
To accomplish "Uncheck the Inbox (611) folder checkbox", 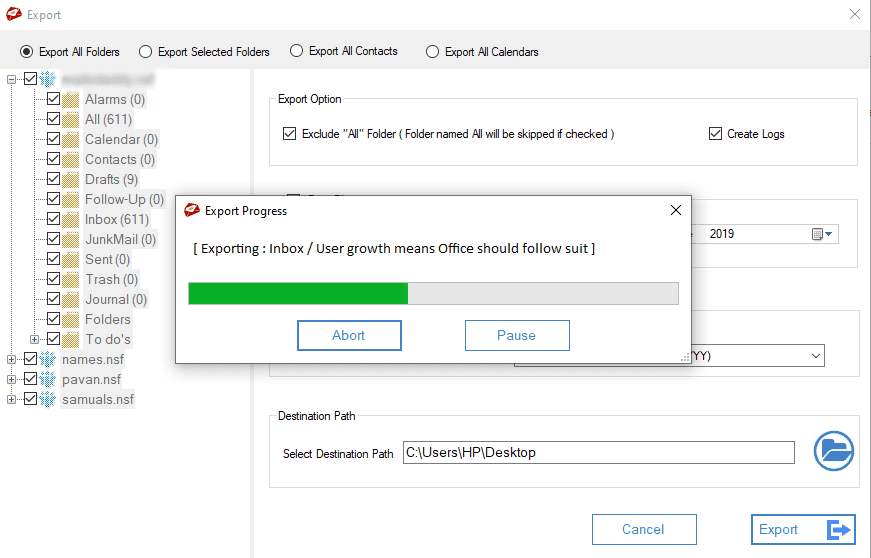I will coord(53,219).
